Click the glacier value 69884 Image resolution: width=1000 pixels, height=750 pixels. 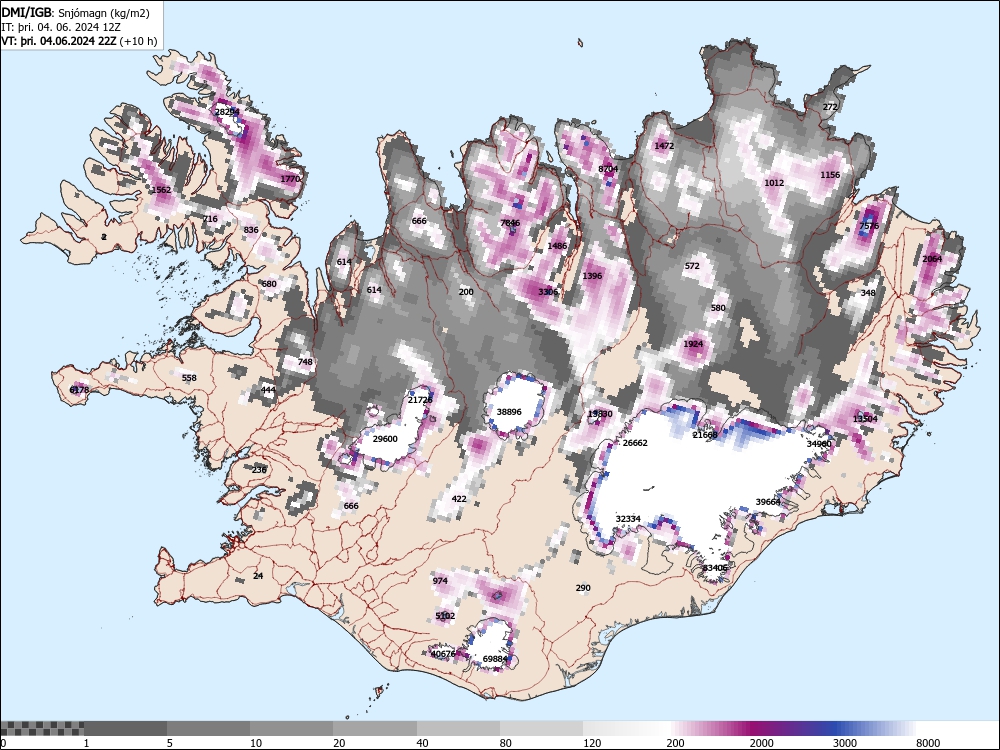point(496,659)
